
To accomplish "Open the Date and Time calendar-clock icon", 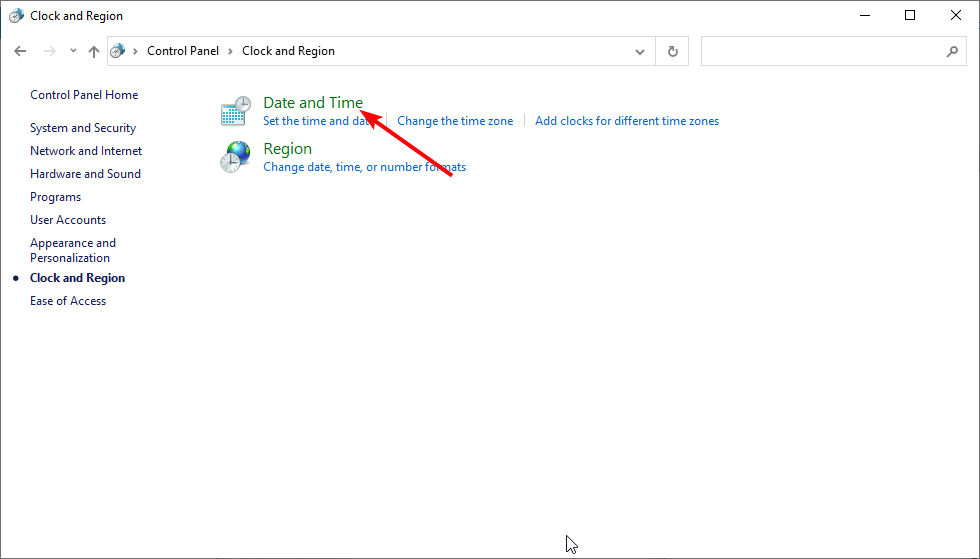I will tap(236, 111).
